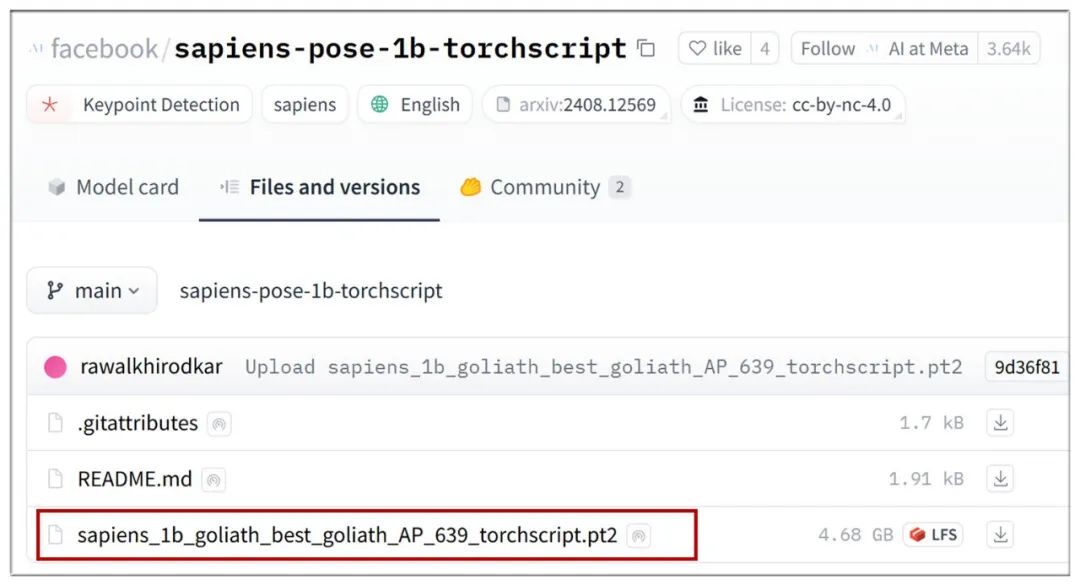Open the sapiens-pose-1b-torchscript title link

pyautogui.click(x=400, y=48)
